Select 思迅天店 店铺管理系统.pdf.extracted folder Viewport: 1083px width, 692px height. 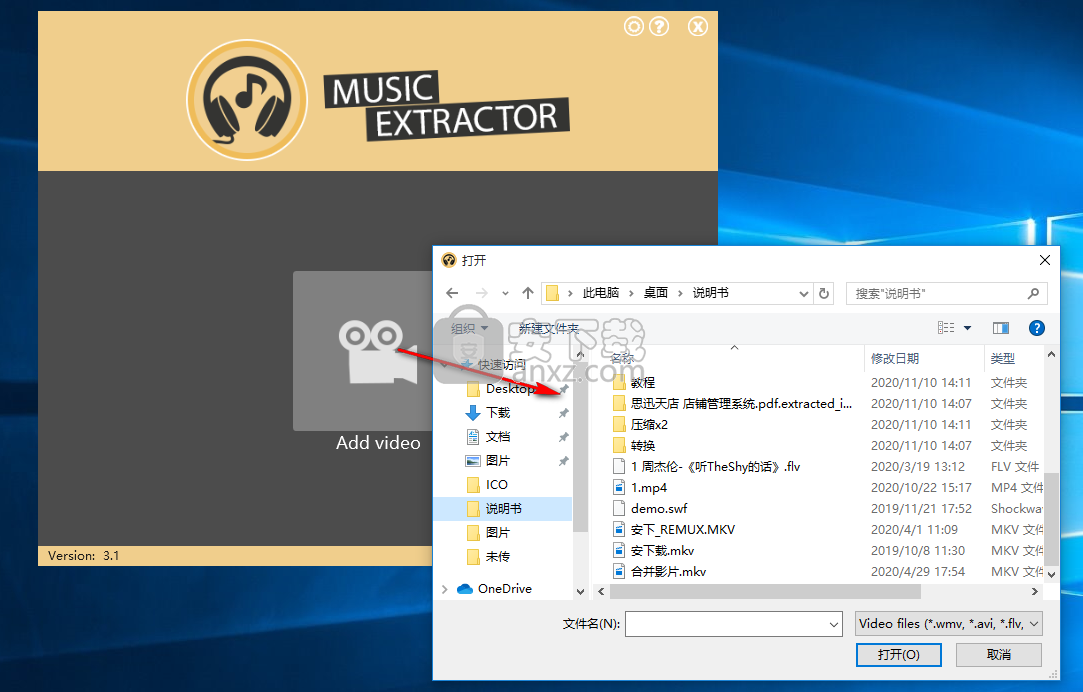click(x=741, y=403)
